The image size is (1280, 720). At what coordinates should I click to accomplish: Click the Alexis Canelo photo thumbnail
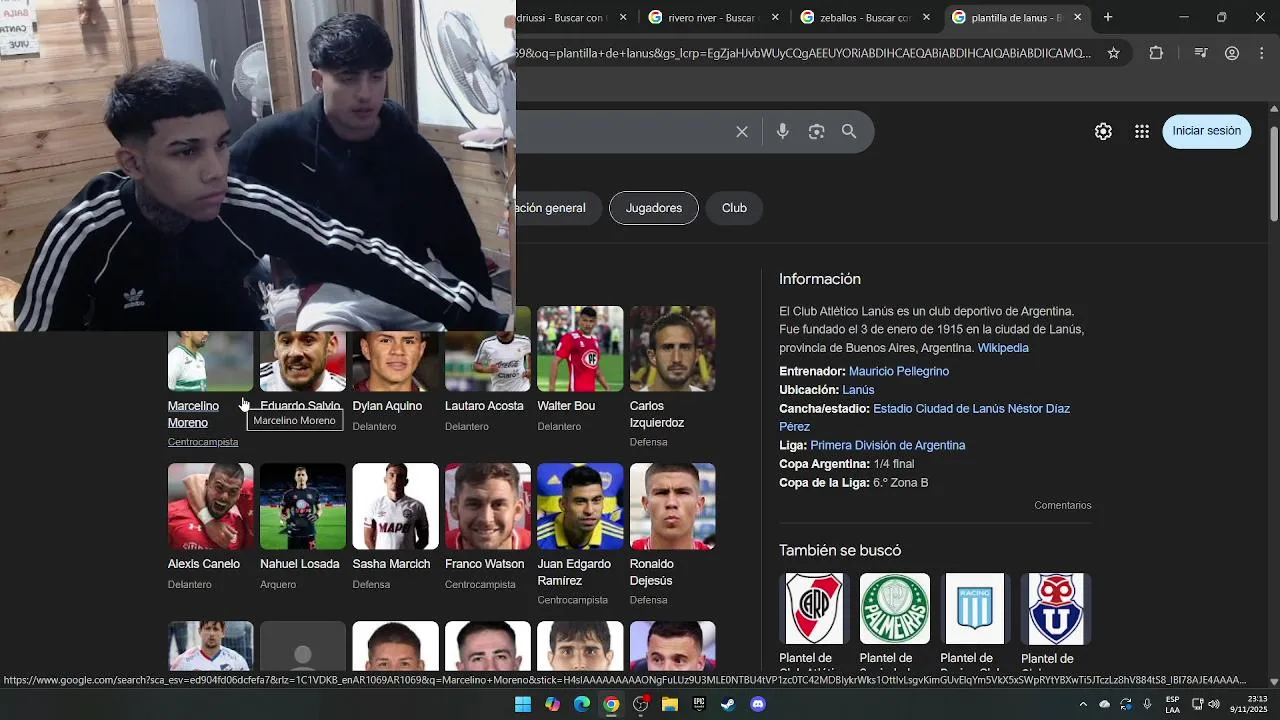click(211, 506)
